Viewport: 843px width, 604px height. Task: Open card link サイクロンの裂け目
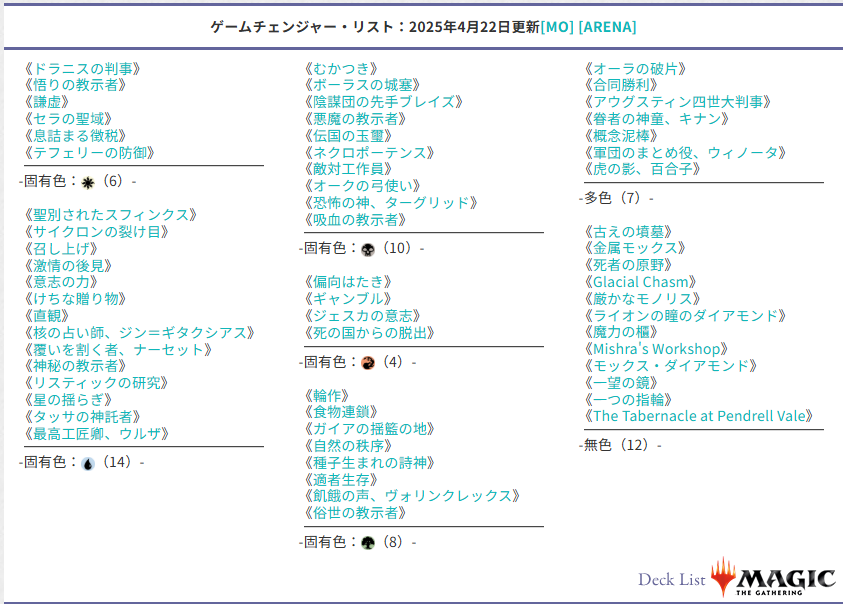(97, 232)
